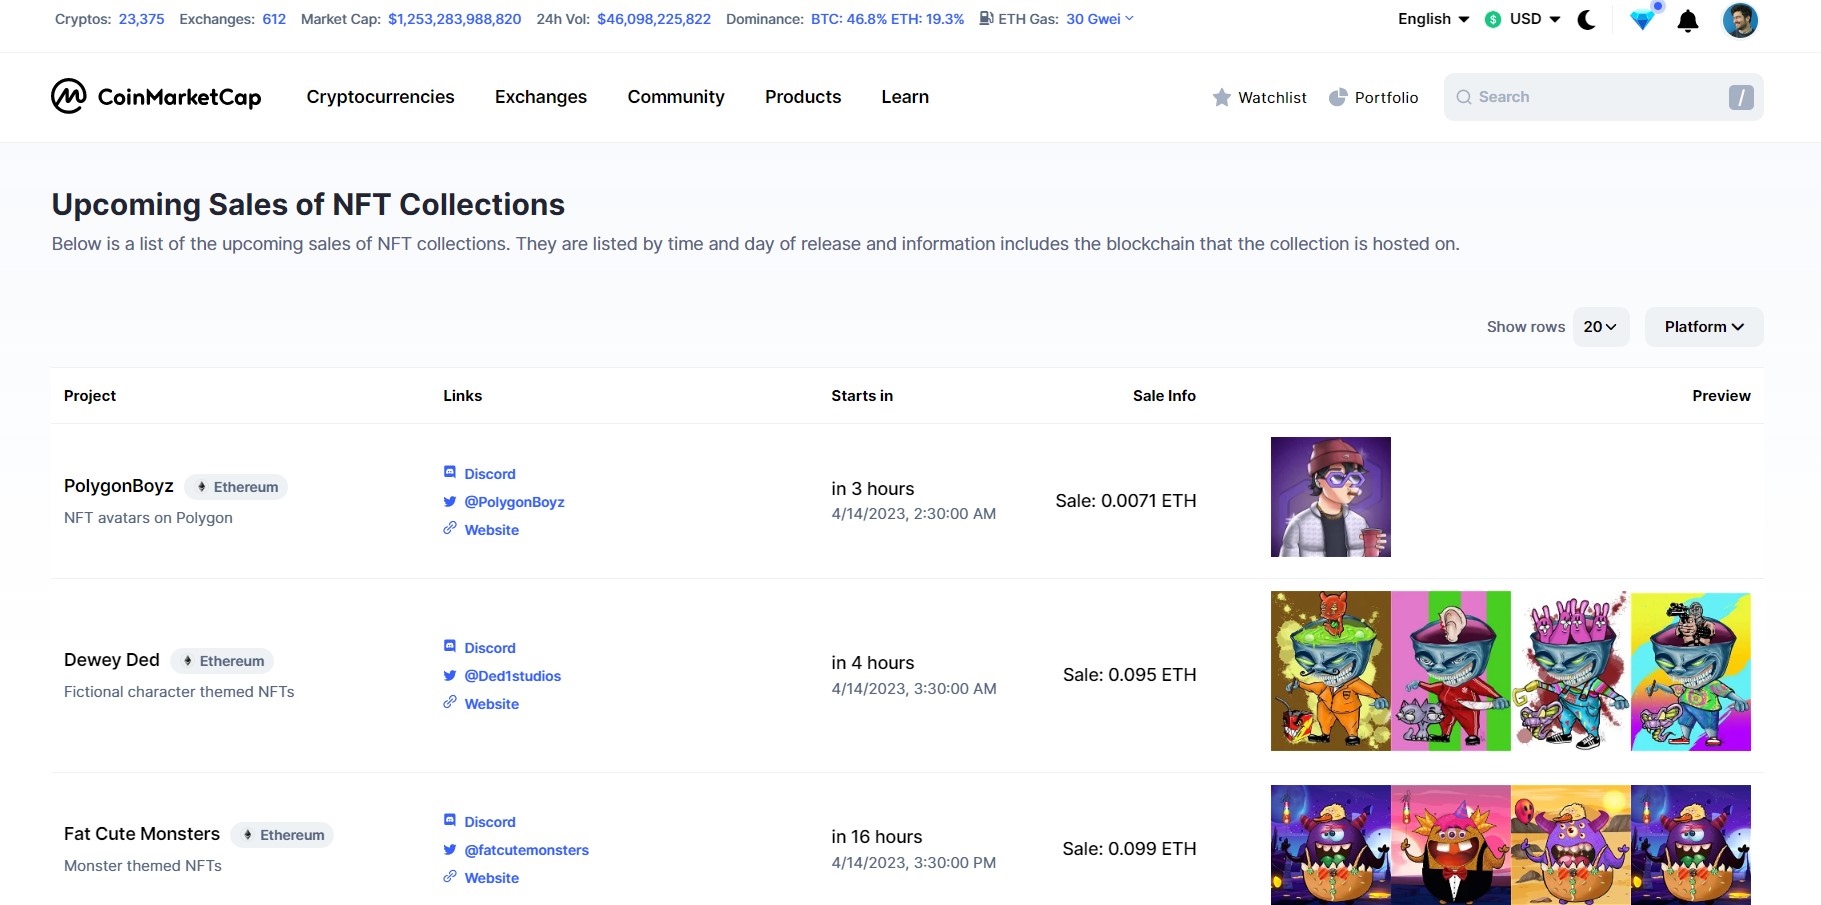Open user profile avatar
Screen dimensions: 1821x905
tap(1740, 20)
